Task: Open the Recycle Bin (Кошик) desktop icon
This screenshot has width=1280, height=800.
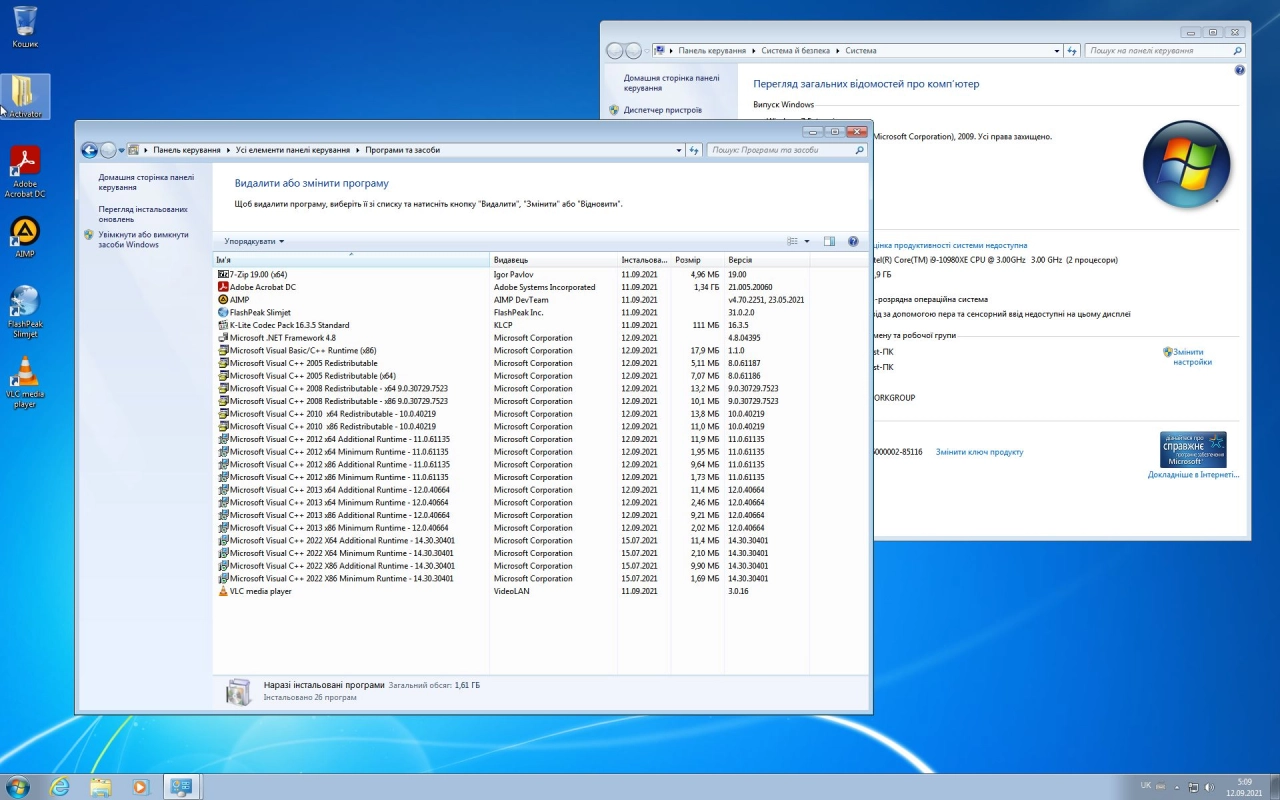Action: pos(25,27)
